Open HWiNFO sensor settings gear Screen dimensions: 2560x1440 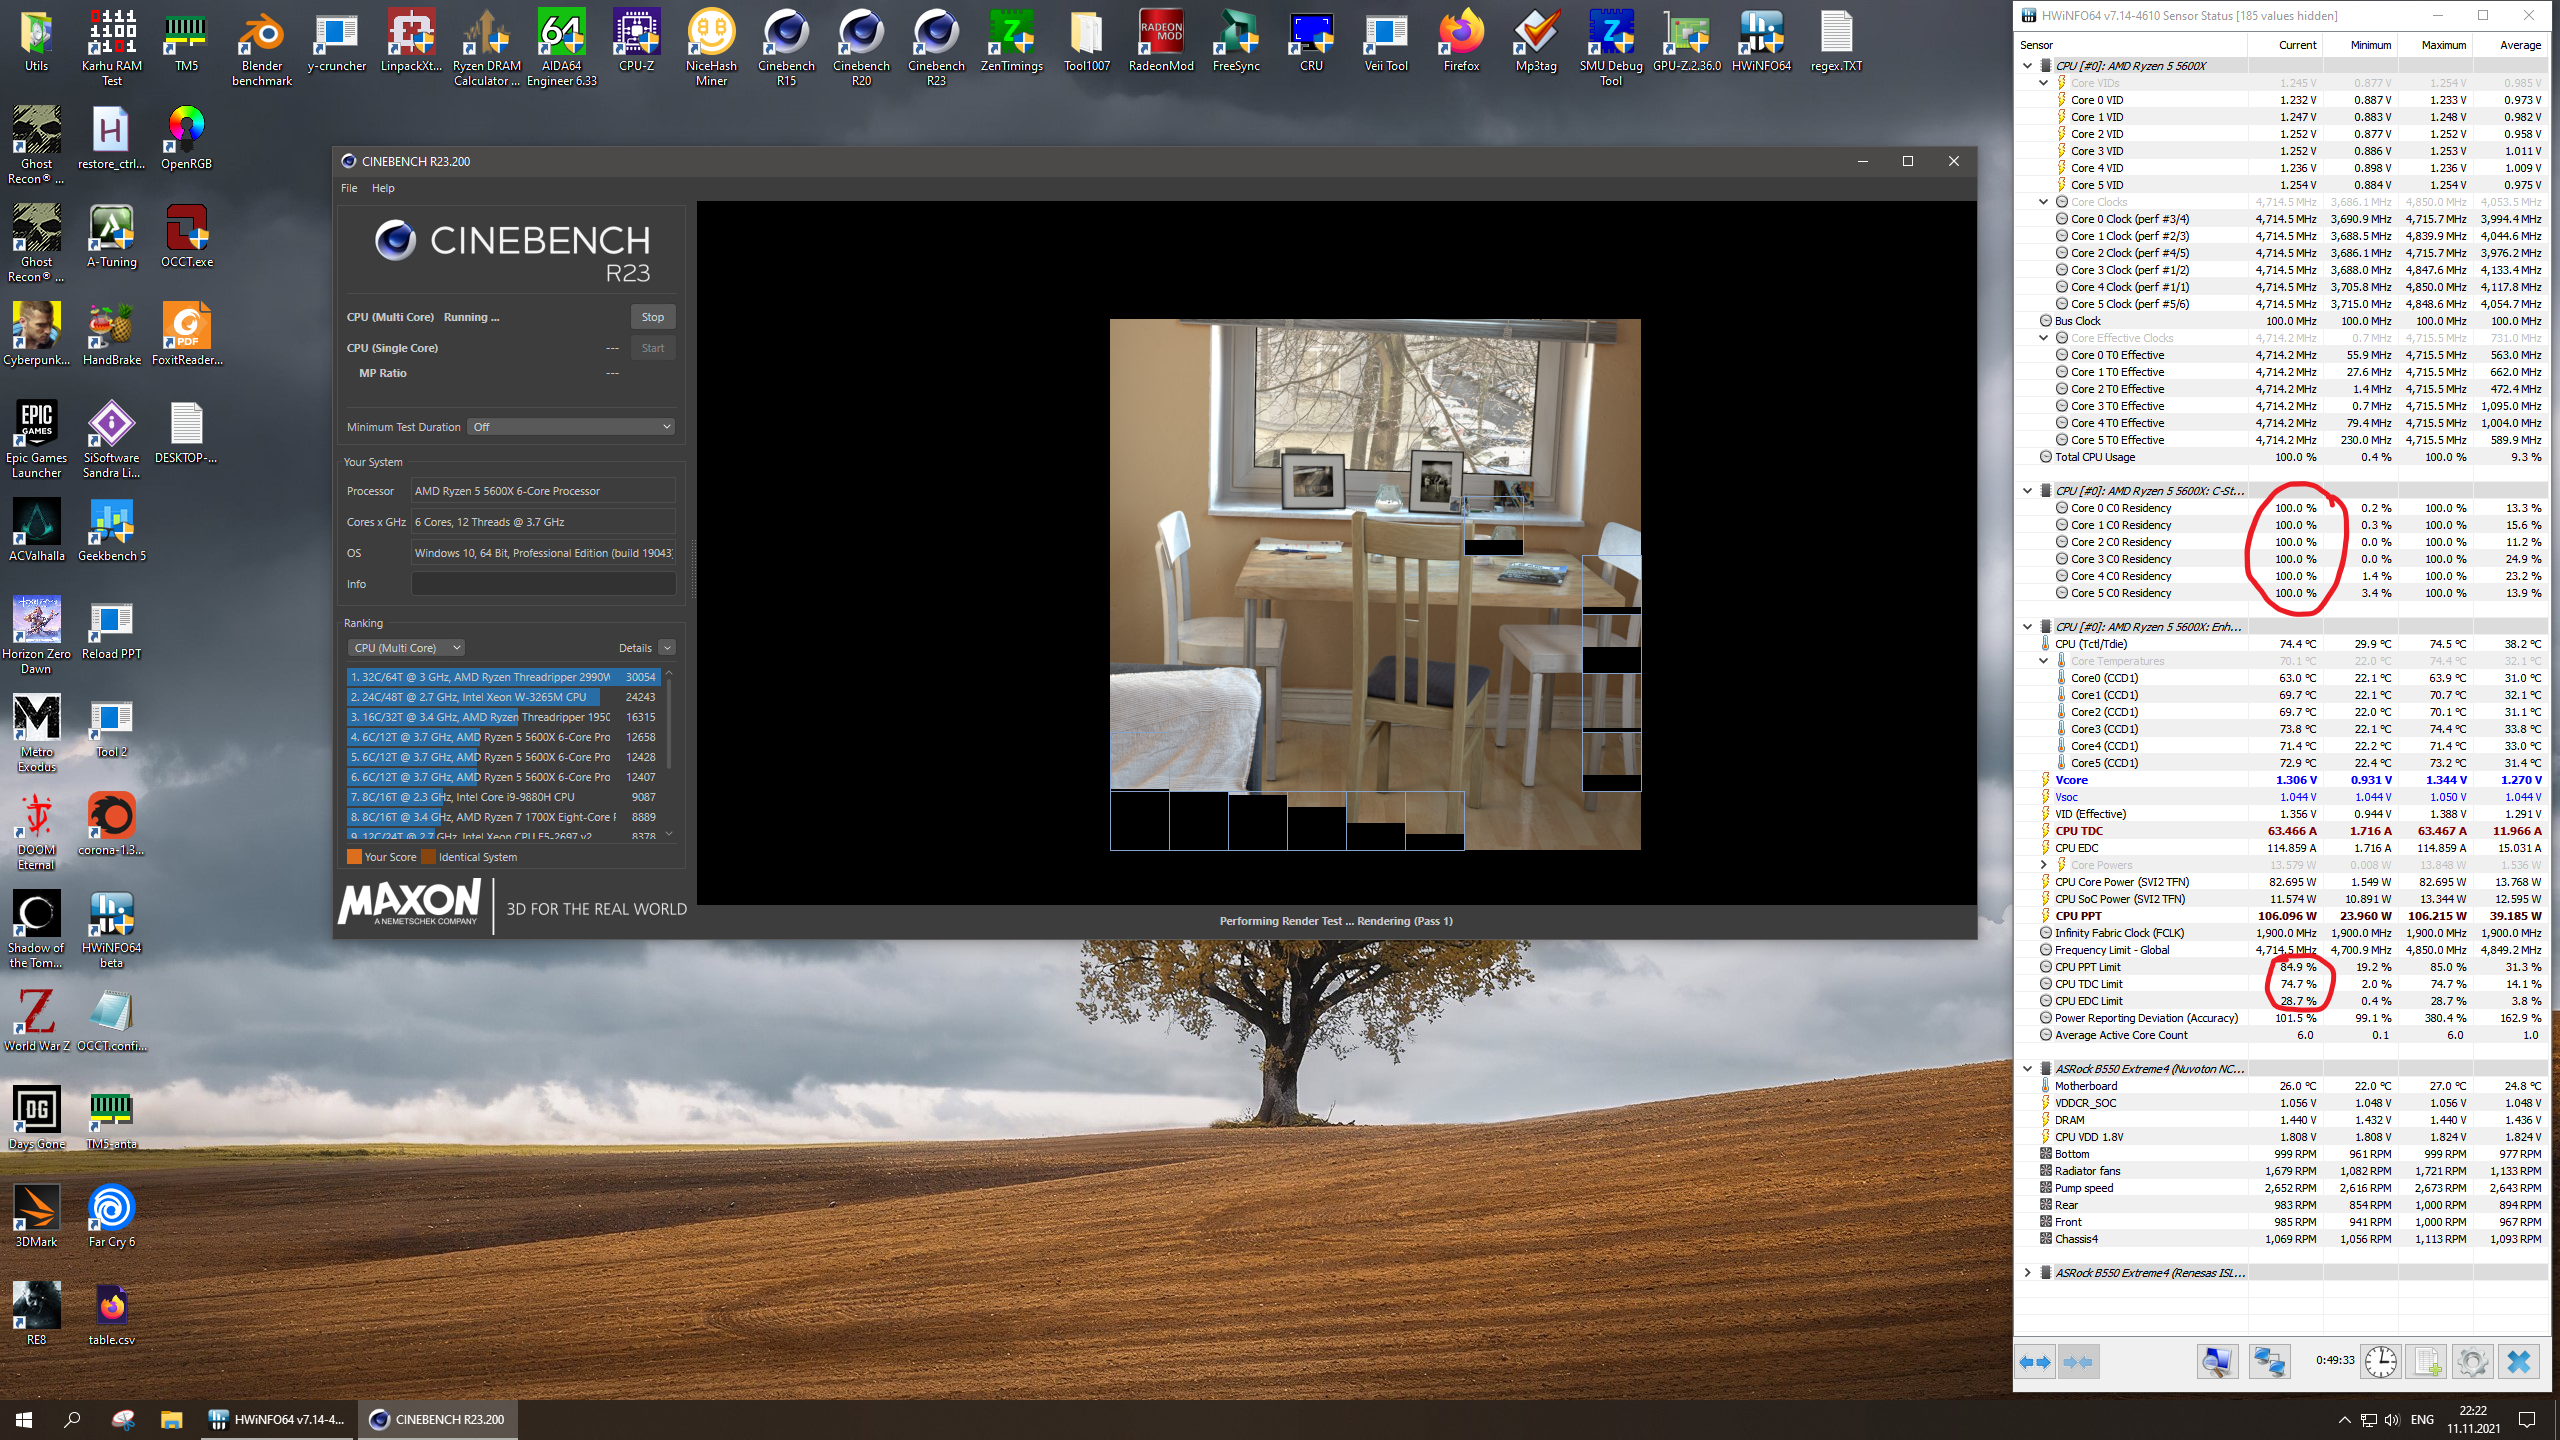pos(2472,1362)
